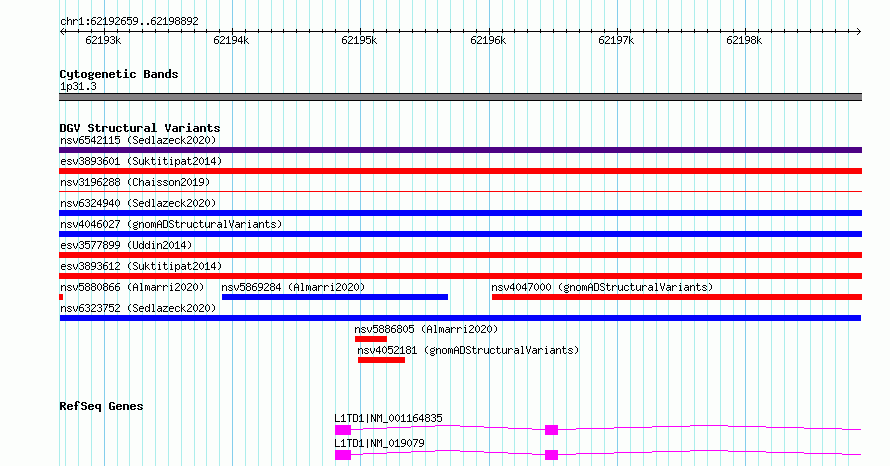Click the red esv3893601 variant bar
The height and width of the screenshot is (466, 890).
pos(460,171)
